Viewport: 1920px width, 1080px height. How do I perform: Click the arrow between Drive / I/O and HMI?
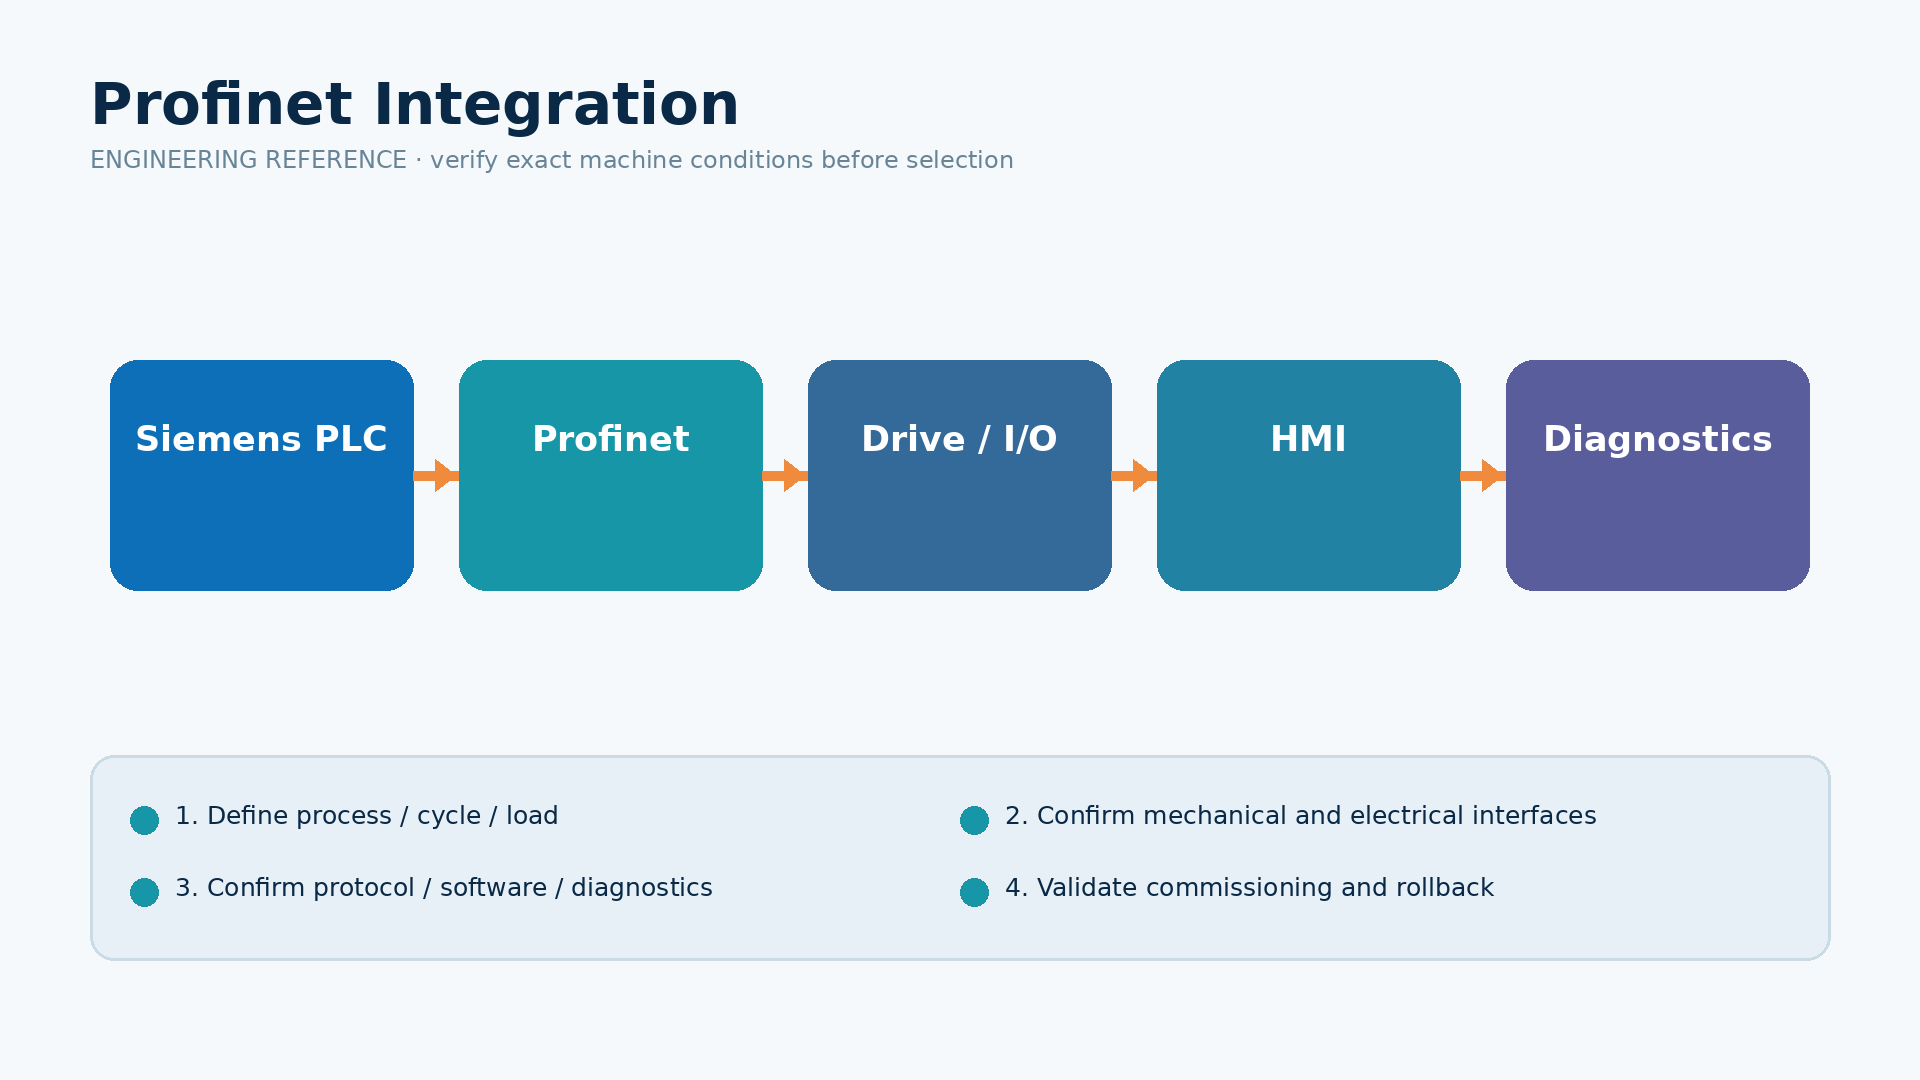pyautogui.click(x=1135, y=476)
